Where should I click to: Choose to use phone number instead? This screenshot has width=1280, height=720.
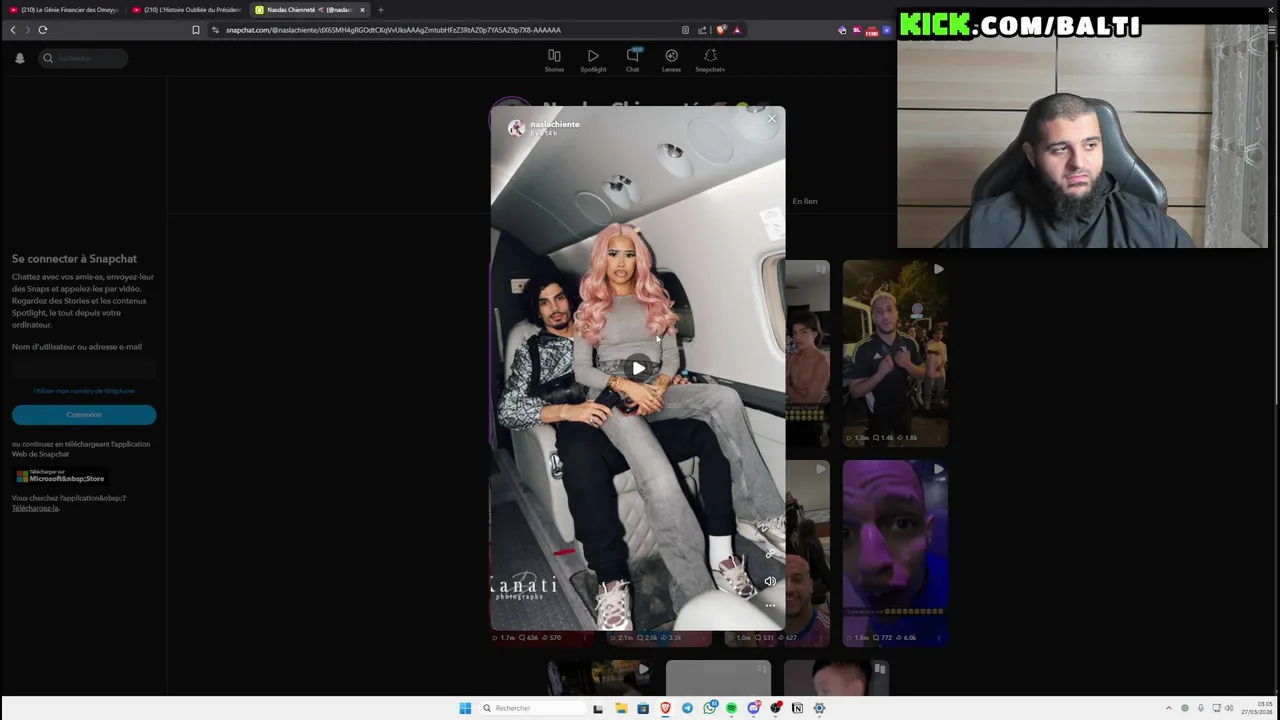click(84, 391)
